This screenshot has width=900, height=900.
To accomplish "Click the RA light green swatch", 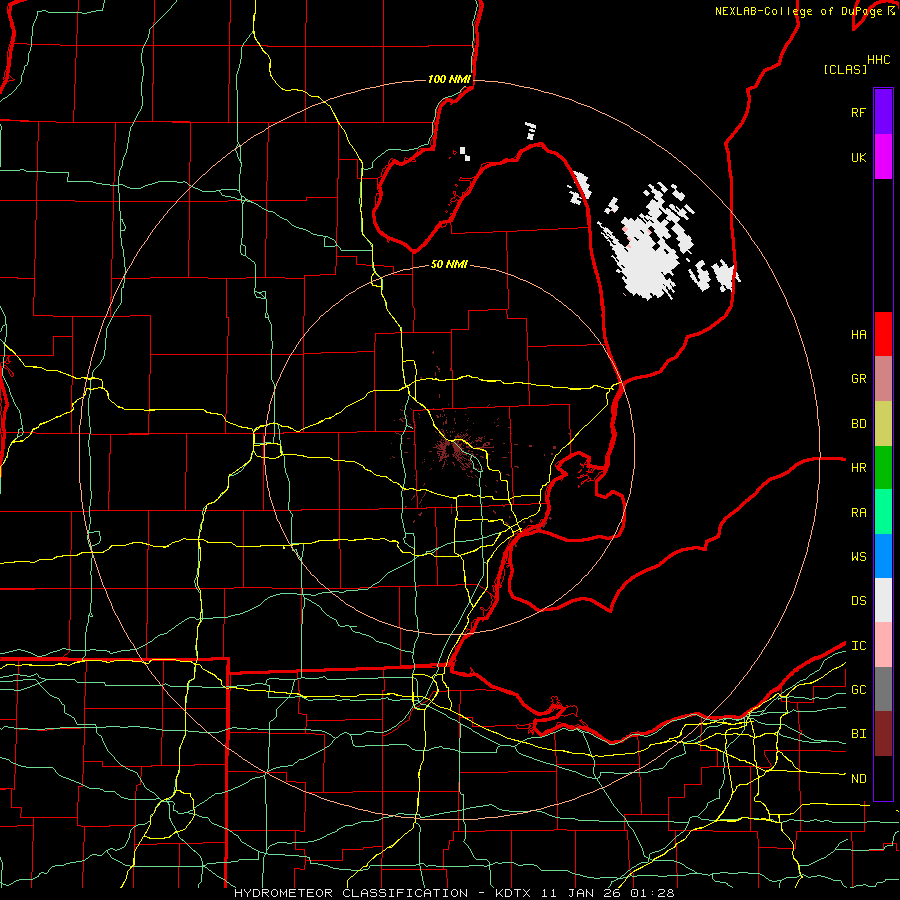I will 883,512.
